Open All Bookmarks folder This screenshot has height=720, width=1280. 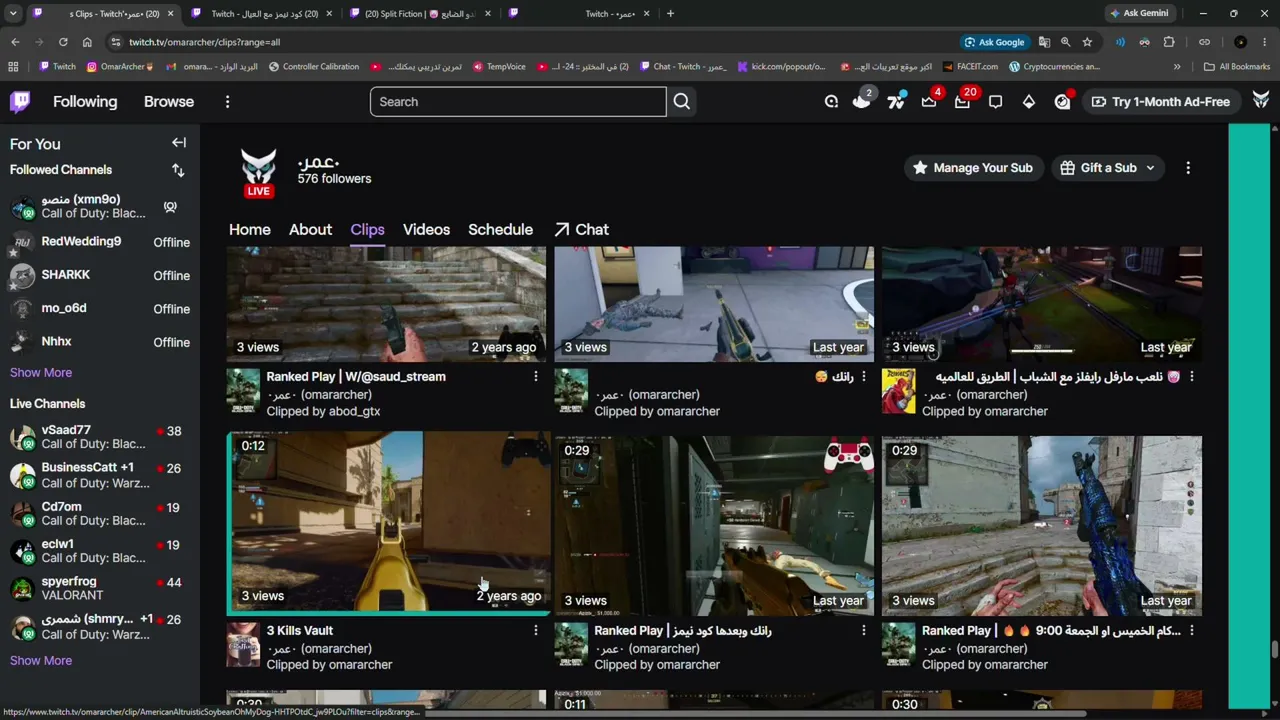pos(1237,67)
